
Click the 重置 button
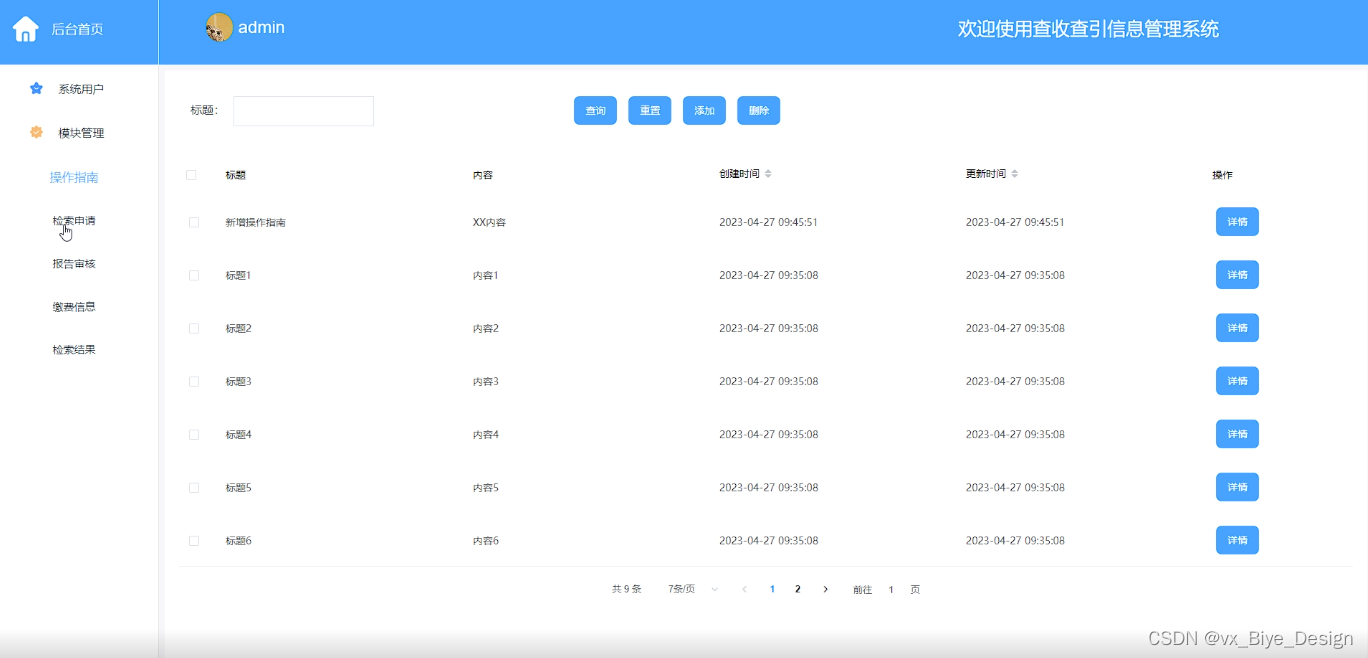[650, 111]
